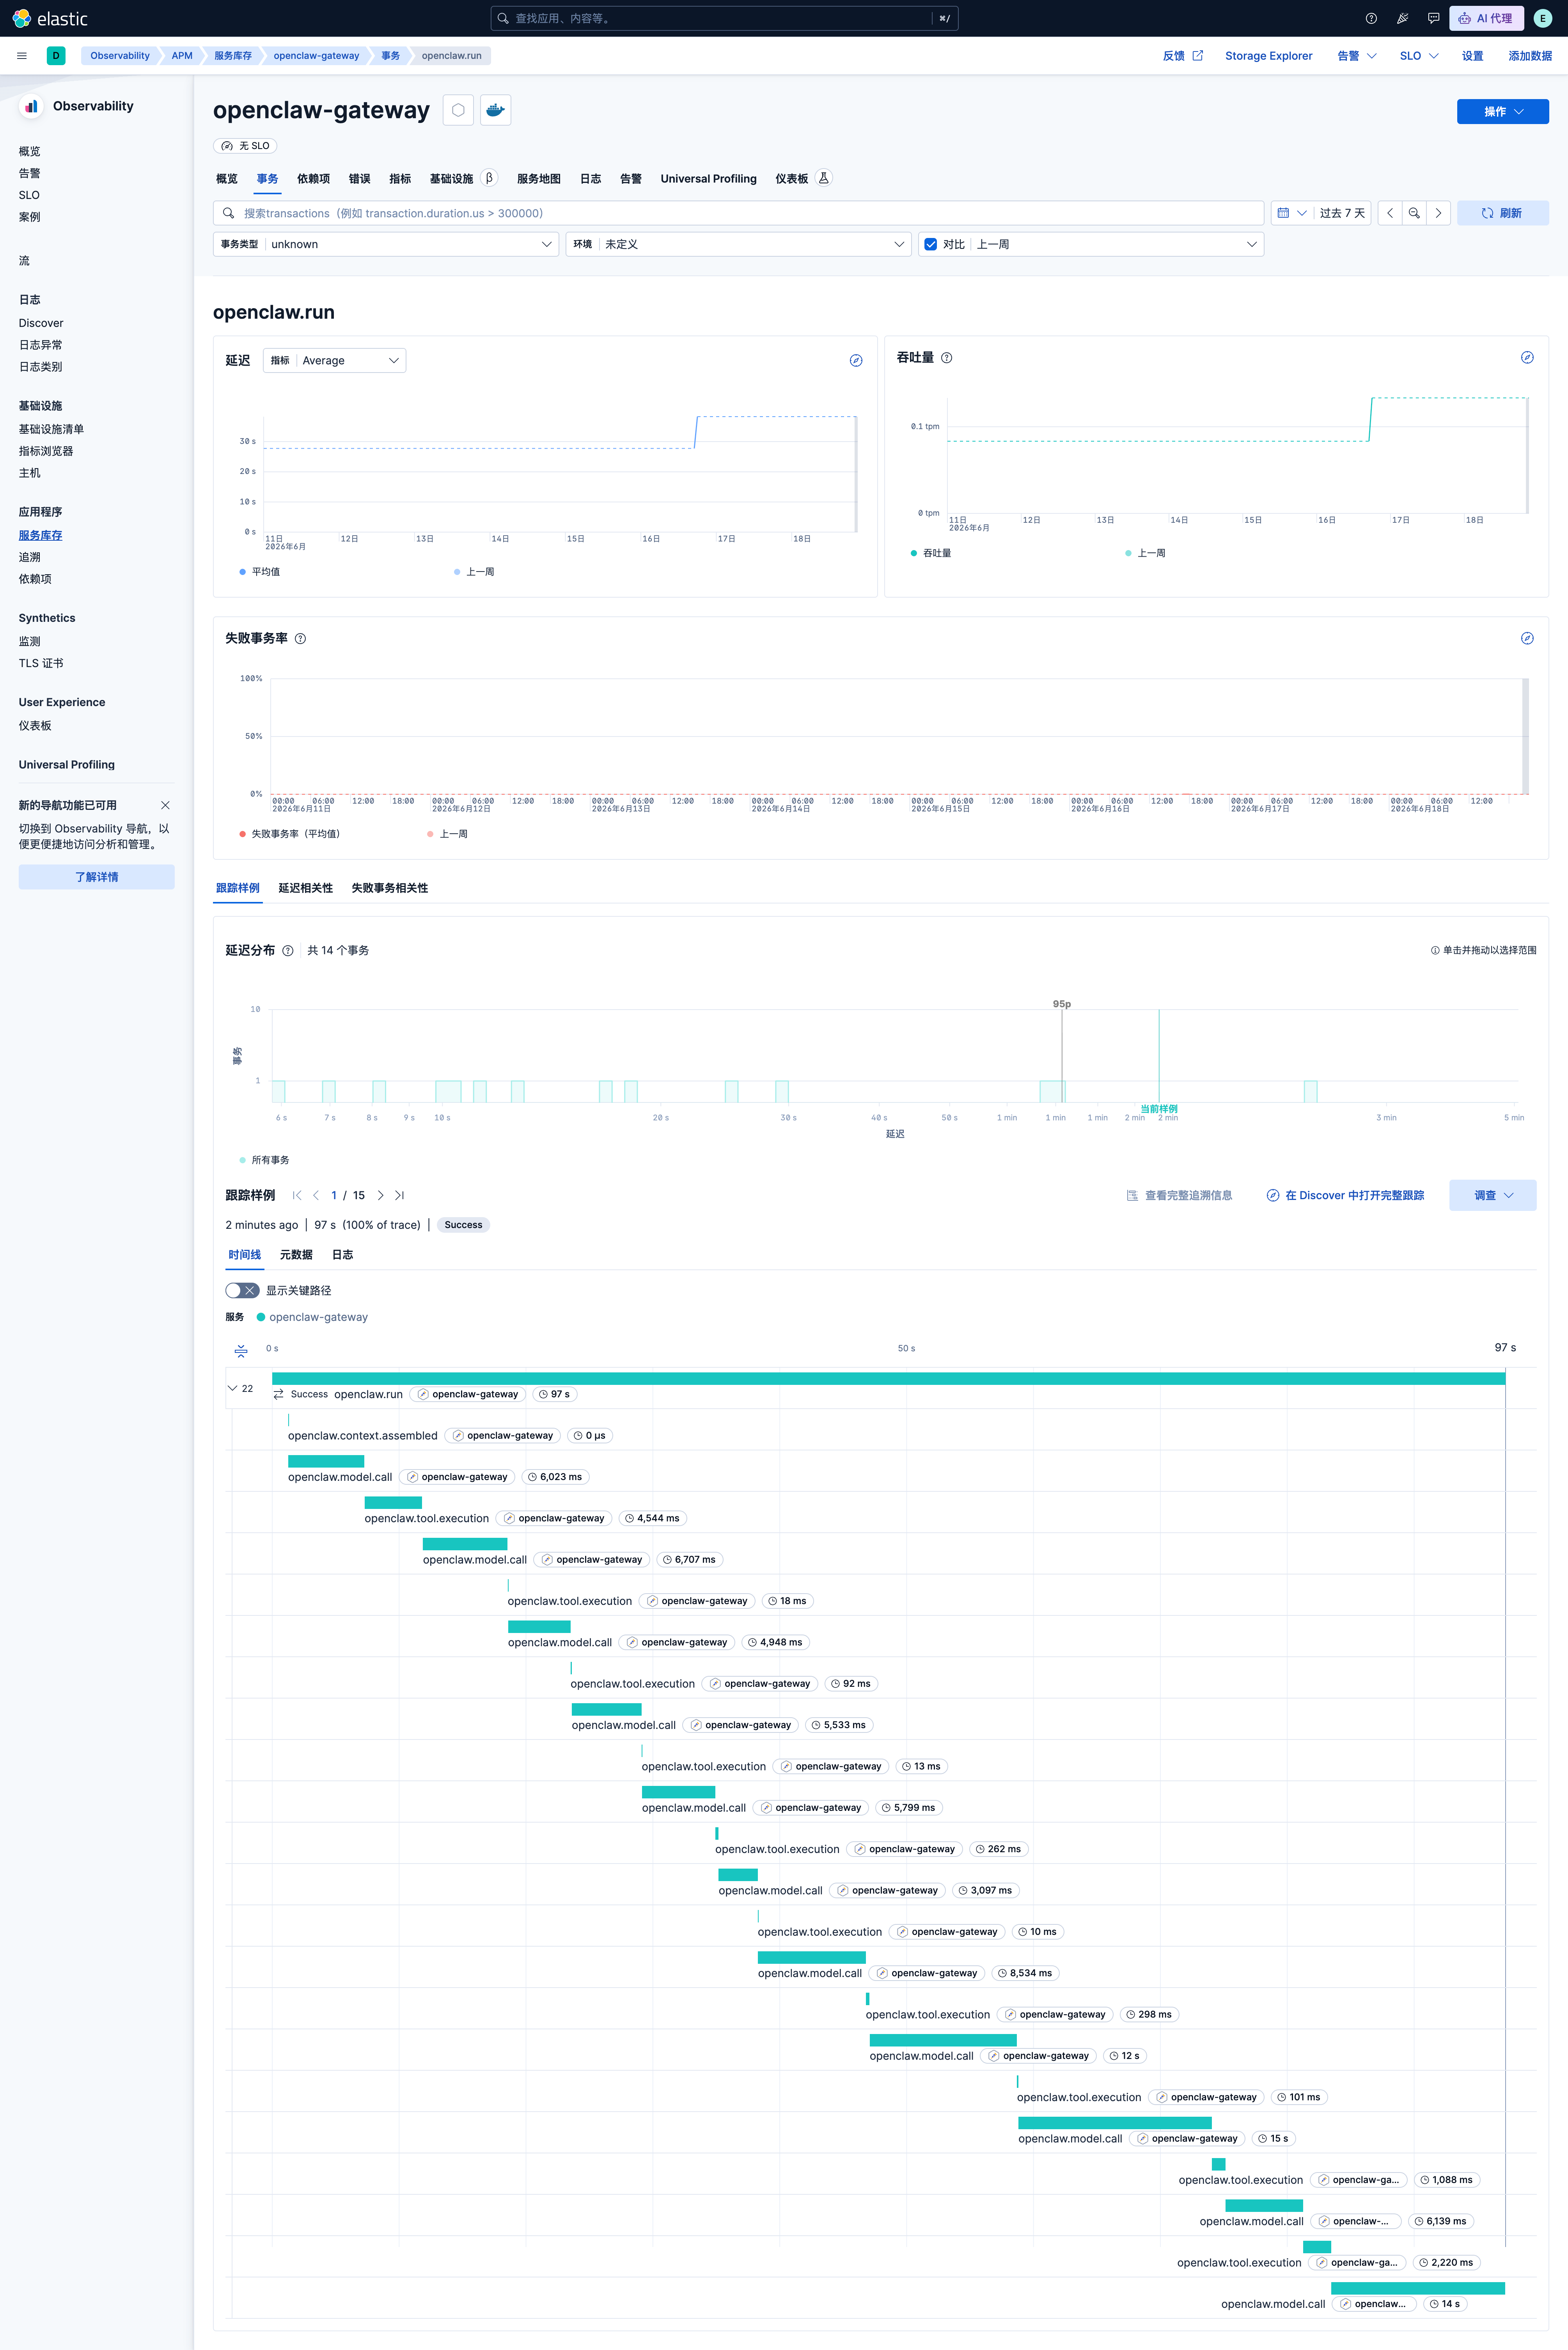Toggle 上一周 legend in the 失败事务率 chart
Viewport: 1568px width, 2350px height.
447,834
